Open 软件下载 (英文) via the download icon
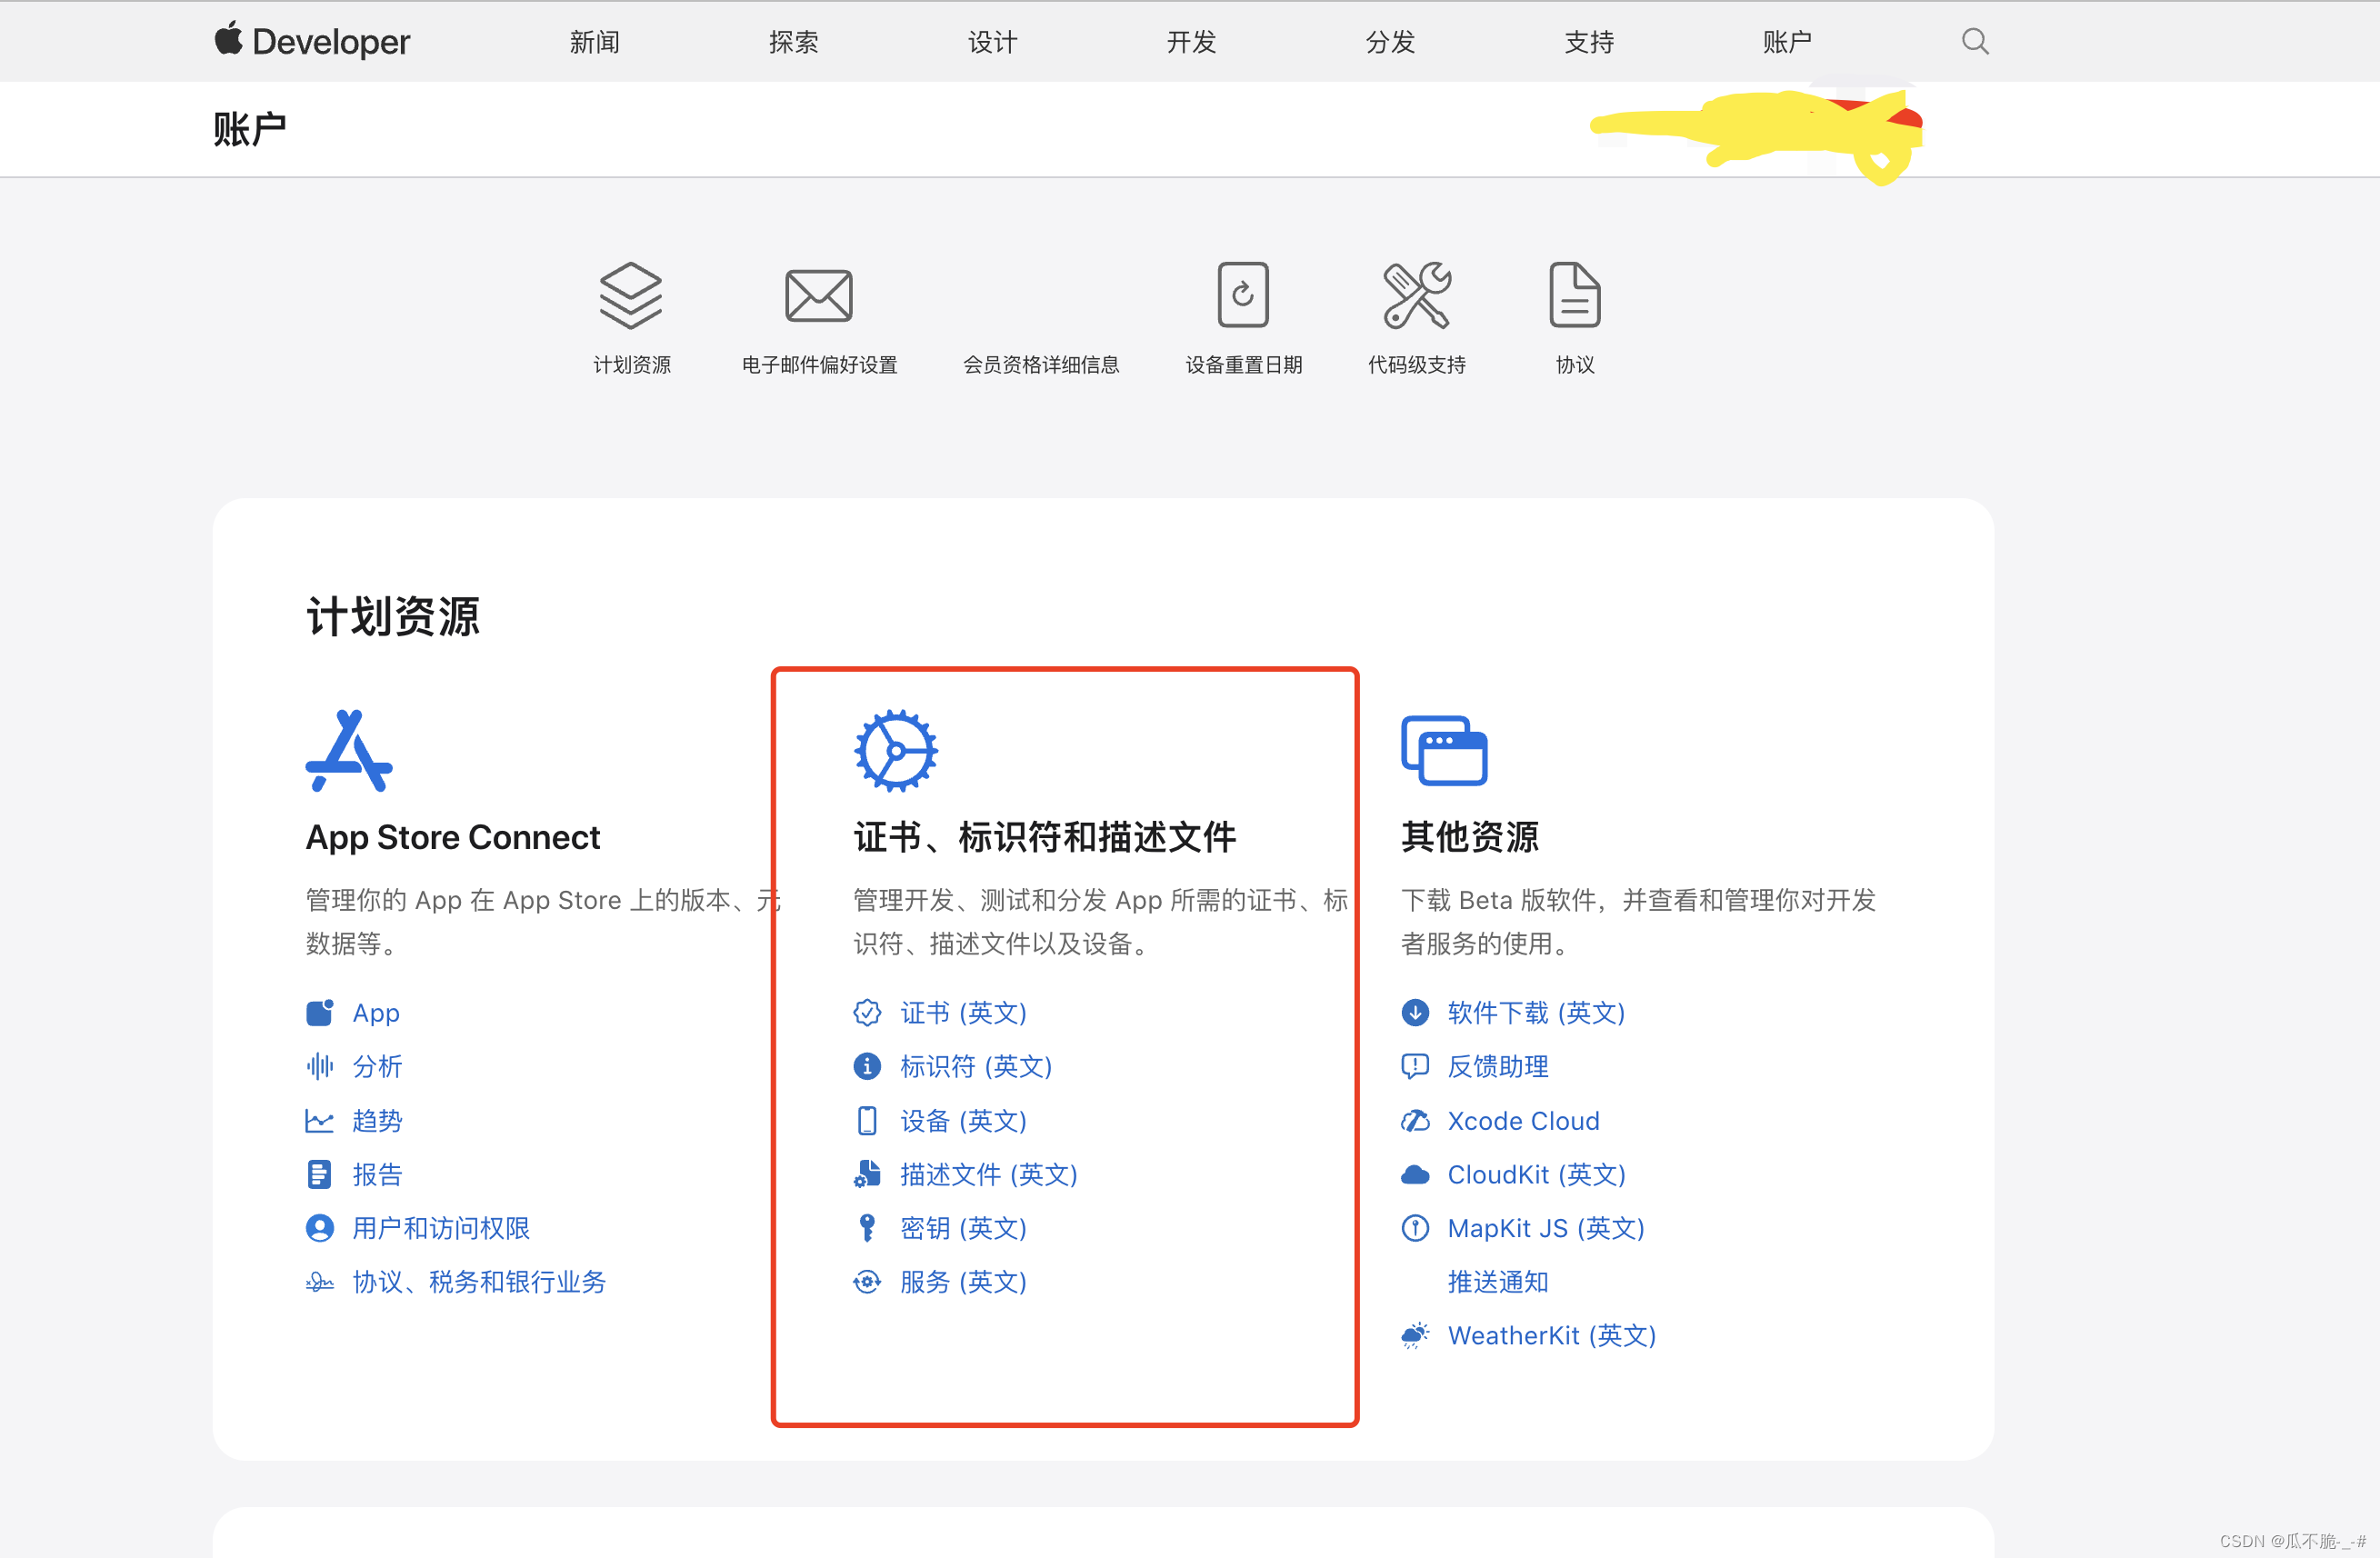Image resolution: width=2380 pixels, height=1558 pixels. [x=1415, y=1013]
